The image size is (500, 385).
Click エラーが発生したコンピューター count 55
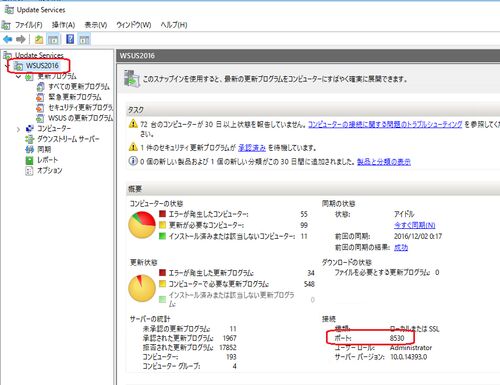(304, 214)
